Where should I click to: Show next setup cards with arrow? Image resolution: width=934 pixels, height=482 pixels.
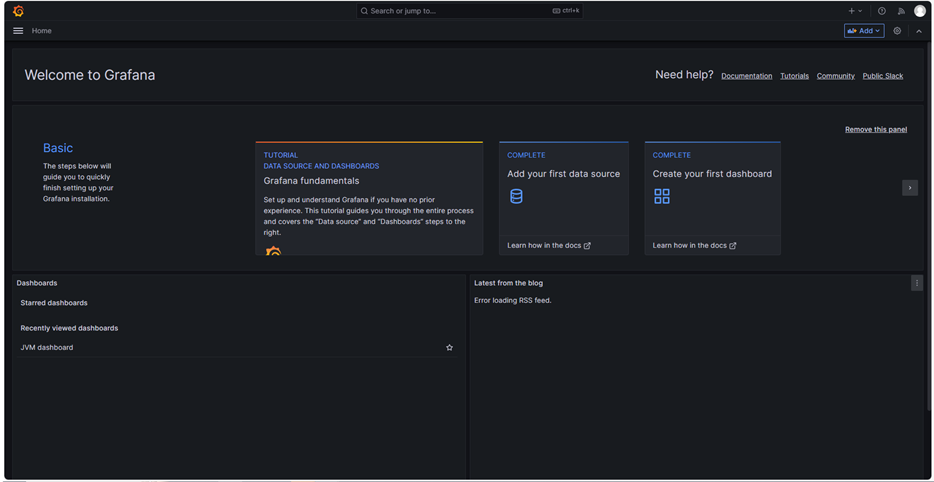click(909, 188)
